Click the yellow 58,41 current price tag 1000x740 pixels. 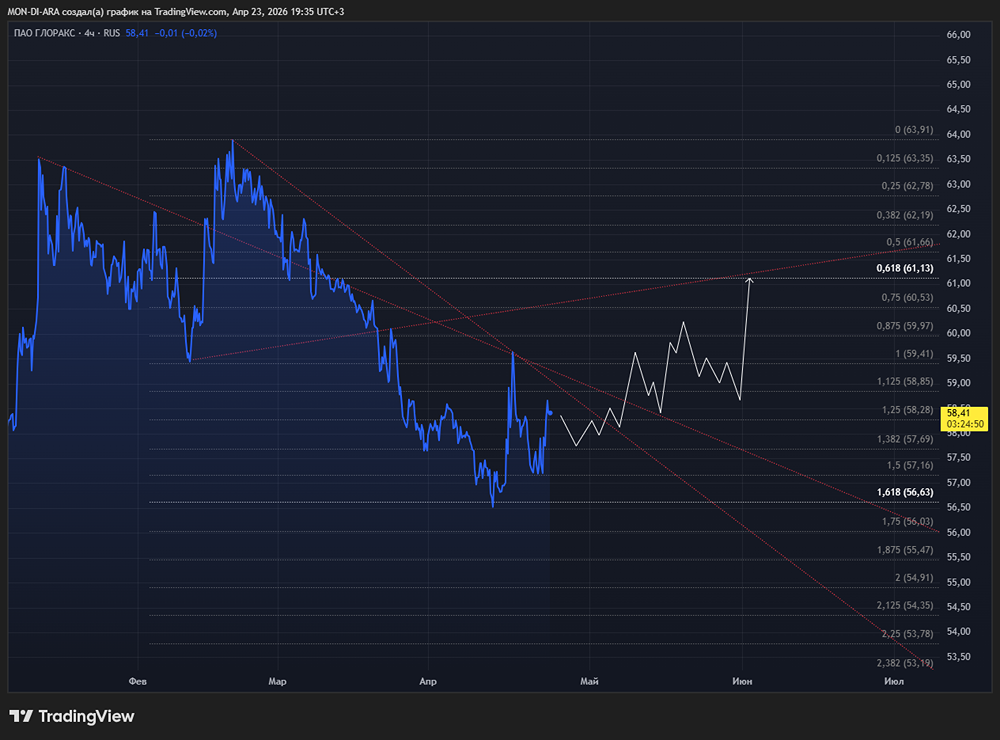click(964, 418)
